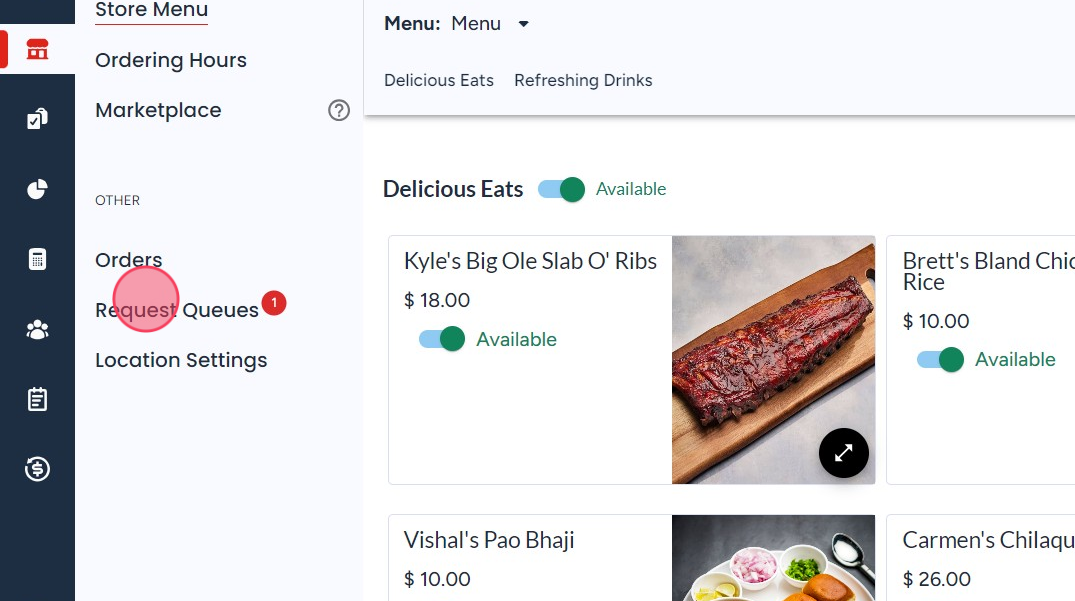The height and width of the screenshot is (601, 1075).
Task: Open the dollar sign circular icon
Action: [x=37, y=469]
